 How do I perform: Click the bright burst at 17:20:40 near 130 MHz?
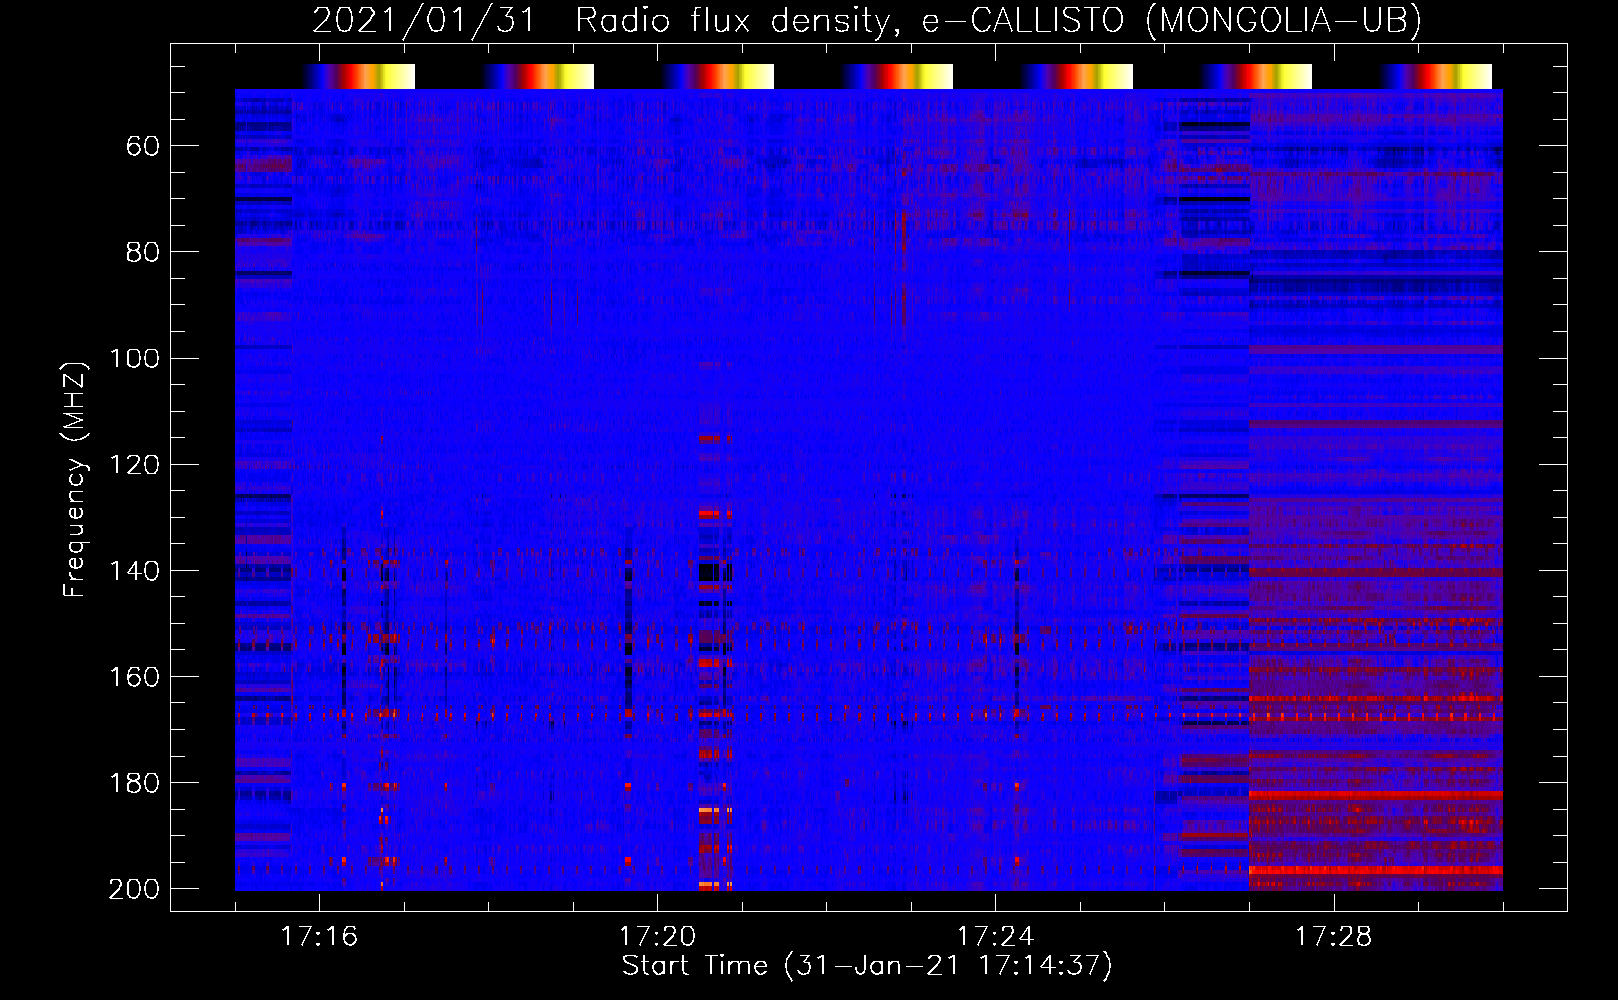click(x=711, y=513)
